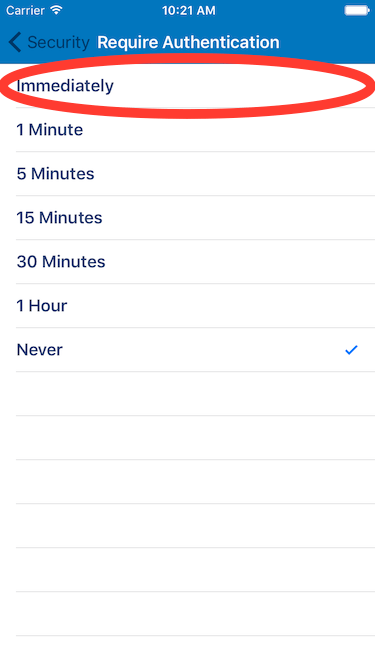The height and width of the screenshot is (667, 375).
Task: Select Never authentication option
Action: (x=188, y=350)
